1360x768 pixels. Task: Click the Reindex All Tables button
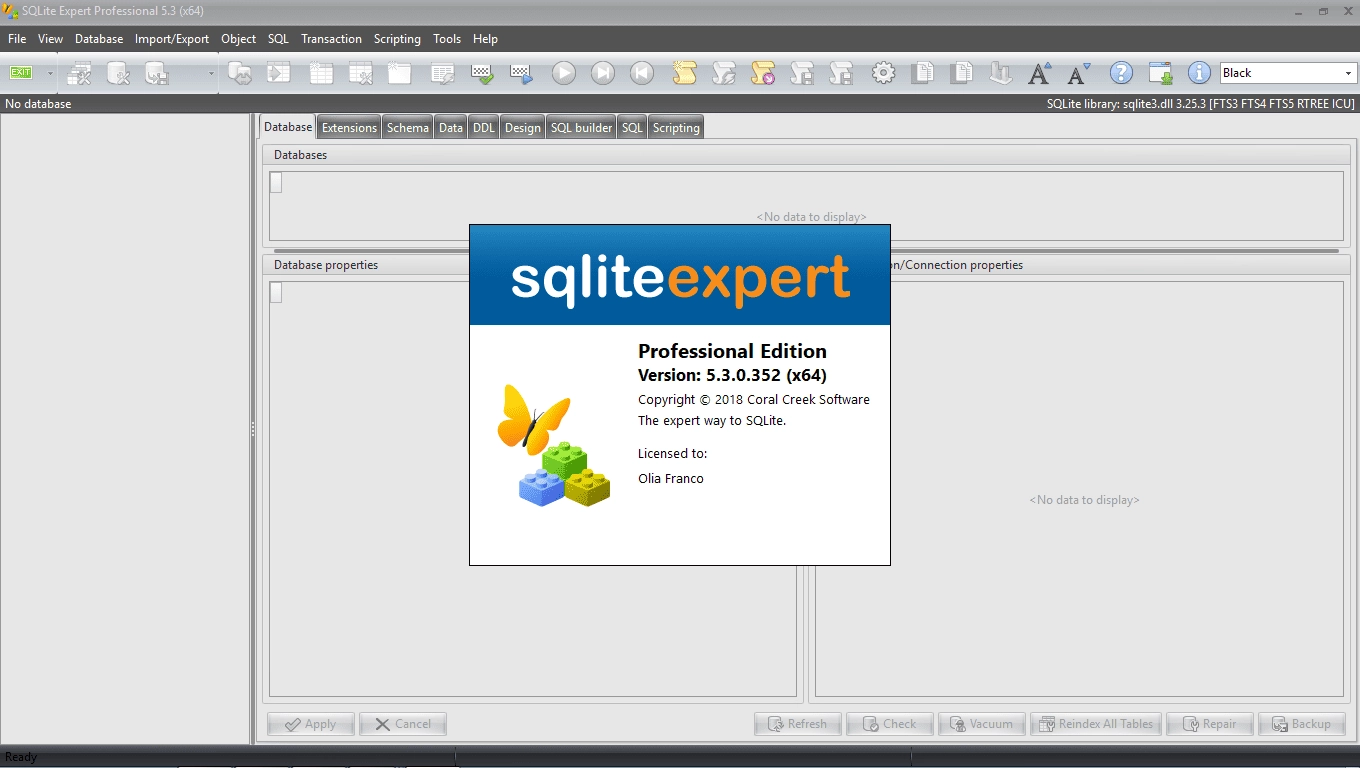click(x=1096, y=724)
